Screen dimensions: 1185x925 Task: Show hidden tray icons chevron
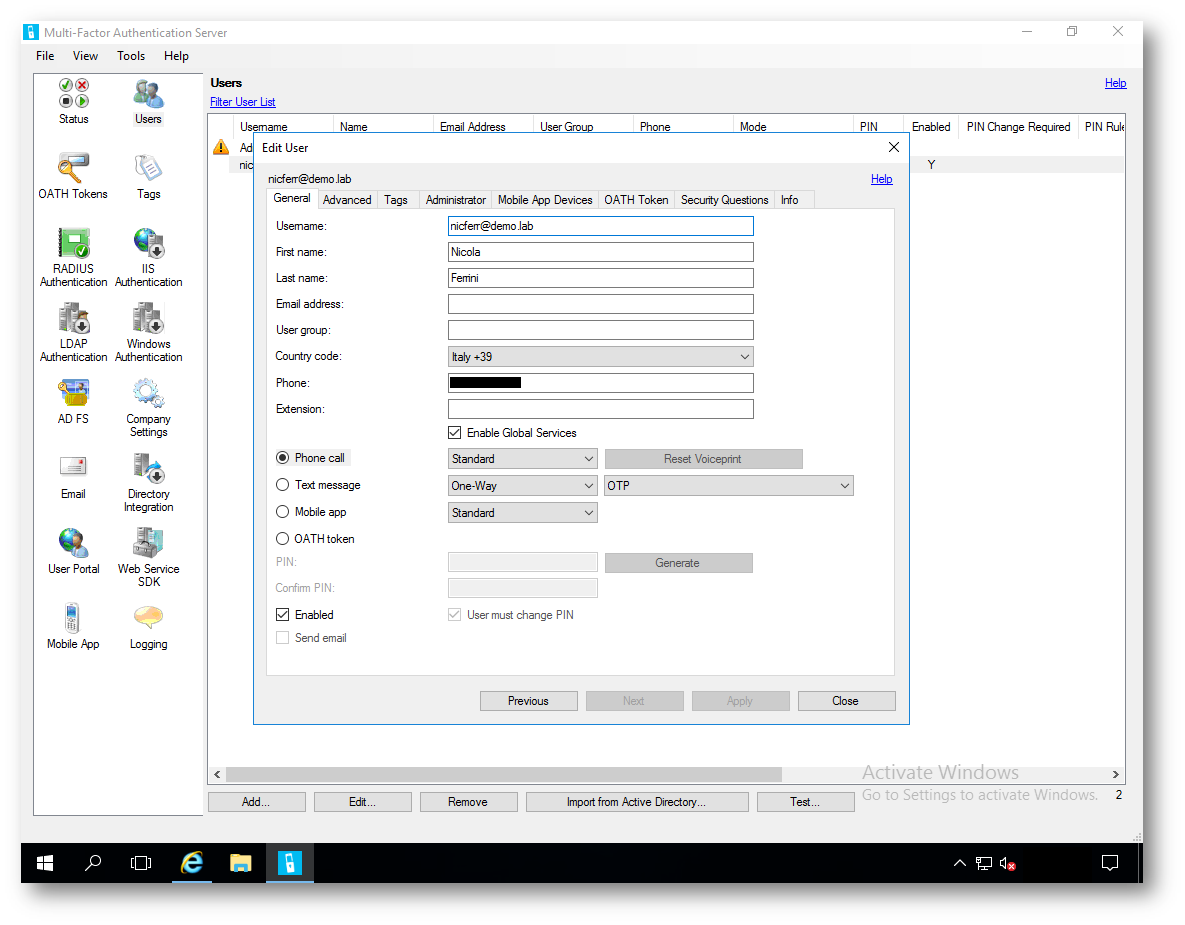[959, 863]
